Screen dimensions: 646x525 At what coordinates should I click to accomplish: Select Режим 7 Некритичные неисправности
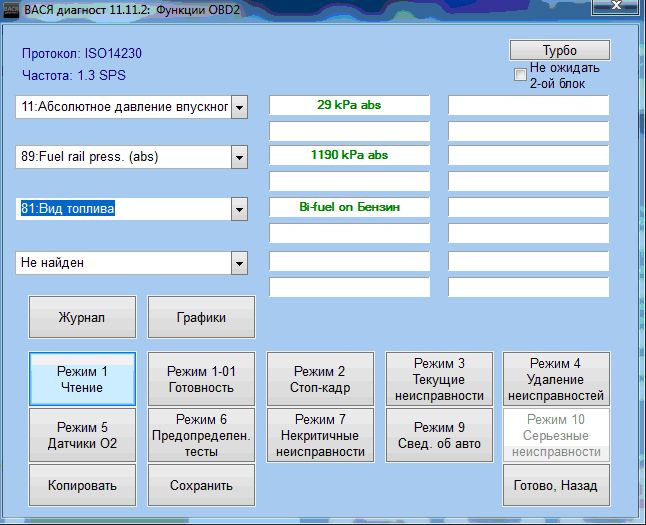click(320, 435)
